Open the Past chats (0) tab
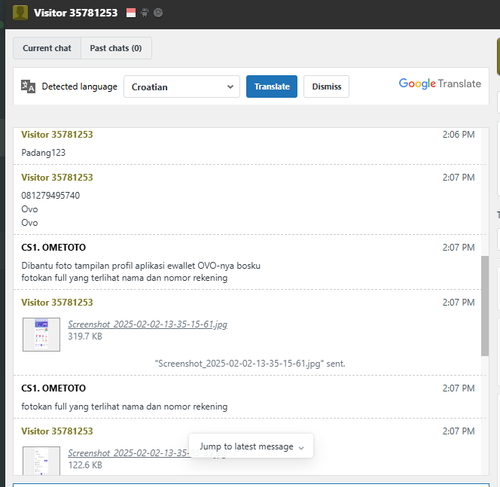The image size is (500, 487). pos(116,48)
